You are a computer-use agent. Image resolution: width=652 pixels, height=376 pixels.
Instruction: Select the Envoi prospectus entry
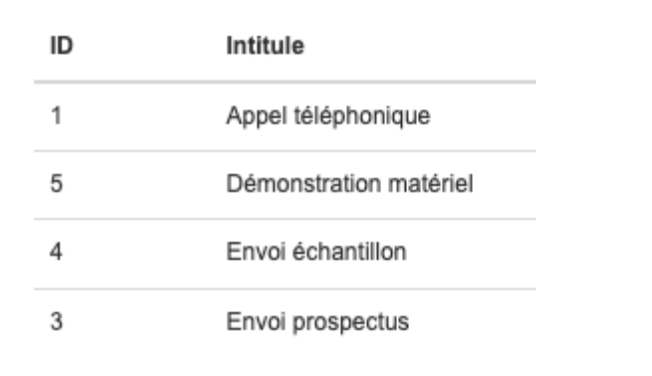318,322
